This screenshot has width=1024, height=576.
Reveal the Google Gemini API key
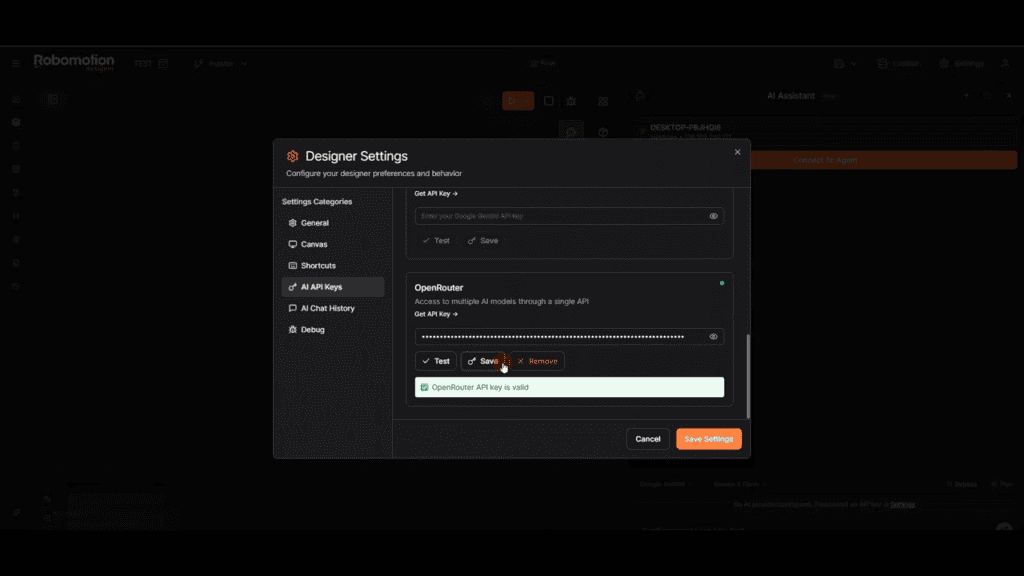[x=713, y=216]
